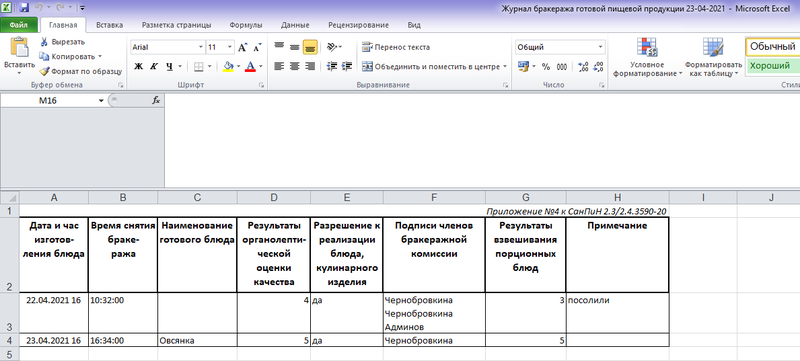The width and height of the screenshot is (800, 361).
Task: Open Шрифт group dialog launcher
Action: [x=261, y=85]
